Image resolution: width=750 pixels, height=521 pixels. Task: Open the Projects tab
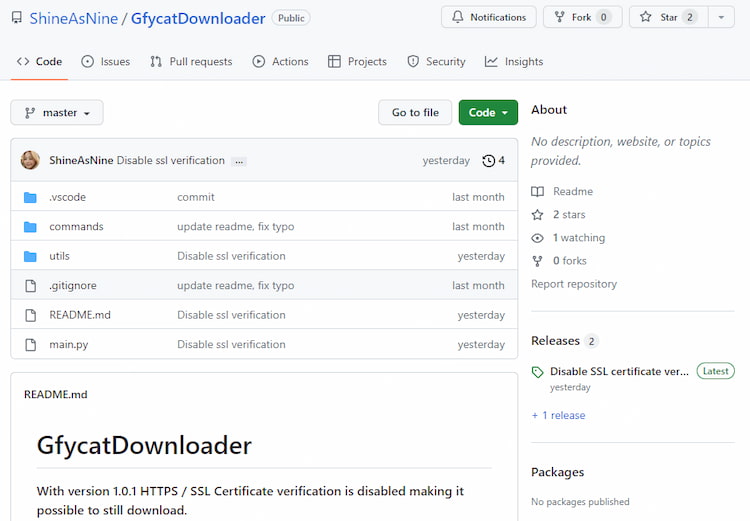tap(357, 62)
